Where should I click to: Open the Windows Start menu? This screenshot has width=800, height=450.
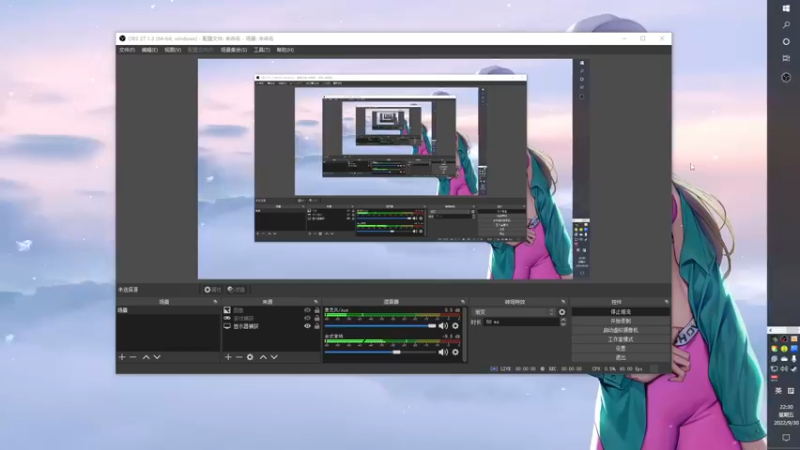click(786, 8)
